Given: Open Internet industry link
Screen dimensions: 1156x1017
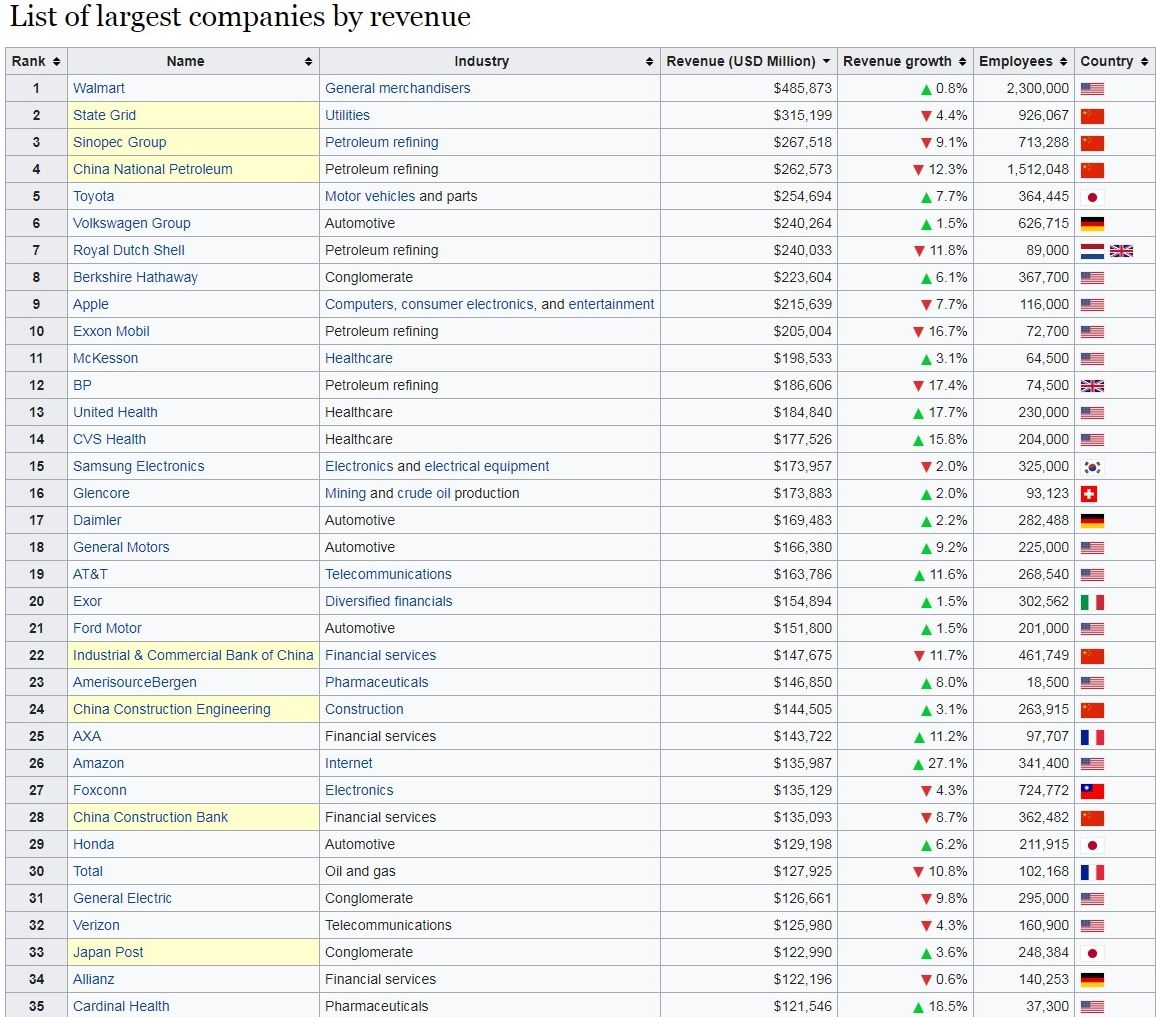Looking at the screenshot, I should tap(349, 763).
